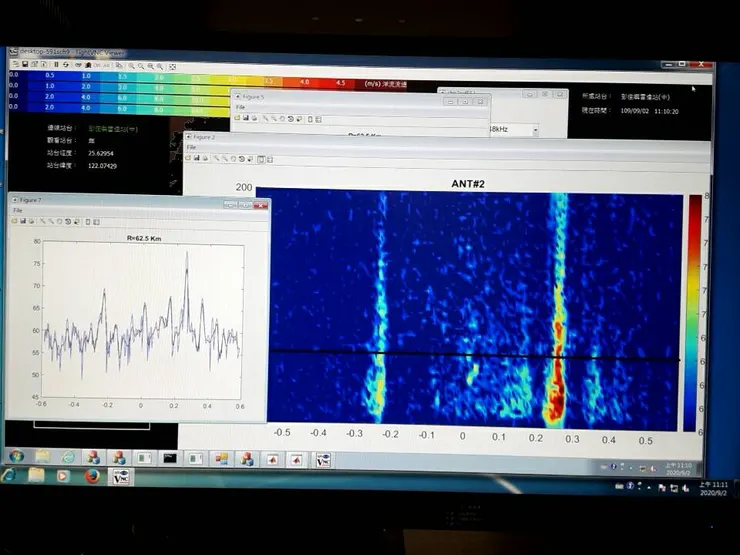The height and width of the screenshot is (555, 740).
Task: Click the print icon in Figure 5 toolbar
Action: coord(255,117)
